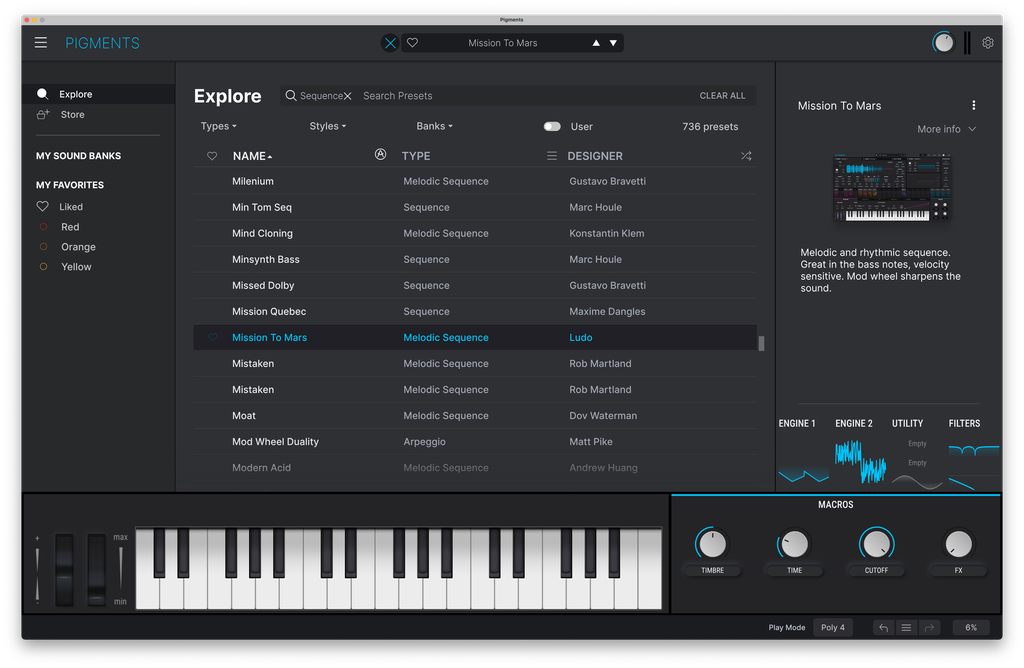
Task: Toggle the Arturia featured filter icon
Action: pyautogui.click(x=380, y=154)
